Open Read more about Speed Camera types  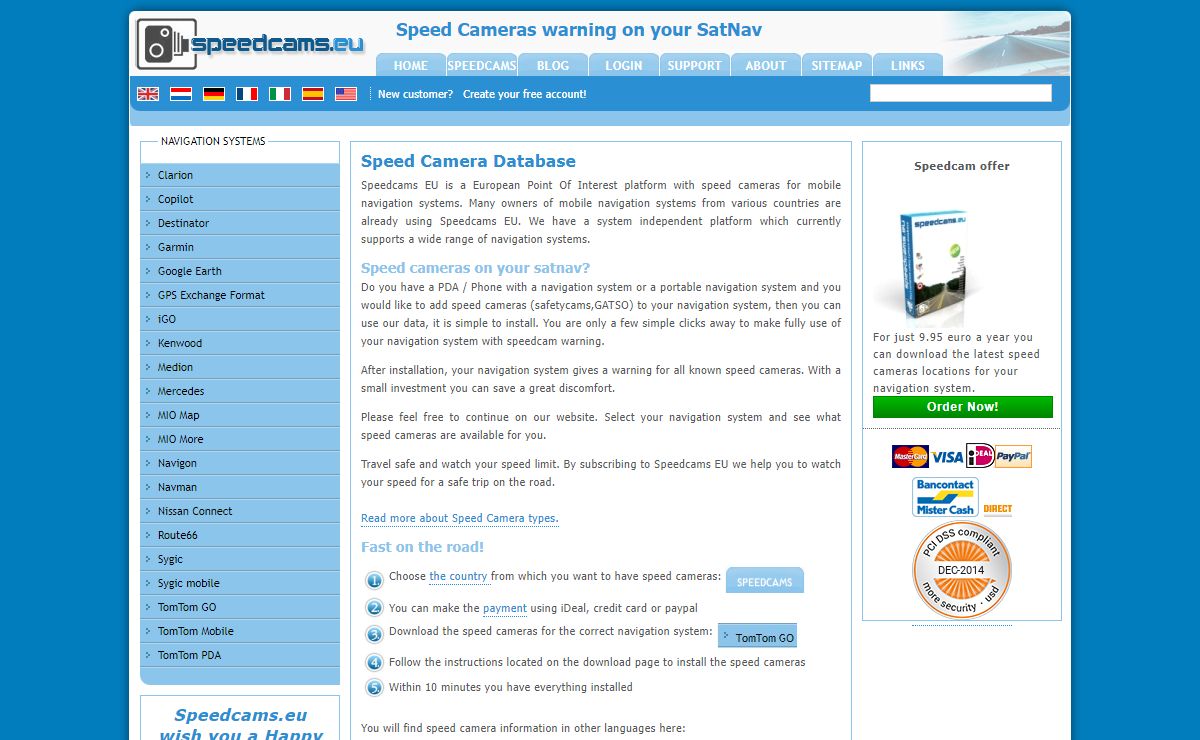point(459,518)
